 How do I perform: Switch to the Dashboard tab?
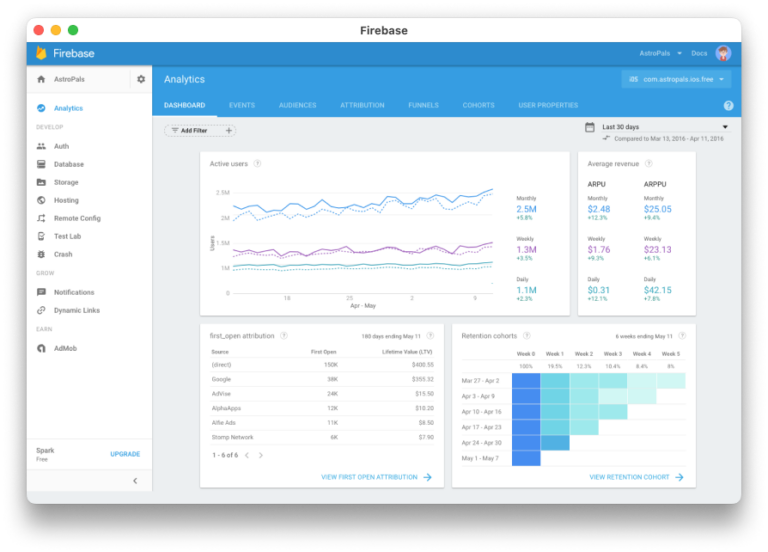[x=185, y=105]
